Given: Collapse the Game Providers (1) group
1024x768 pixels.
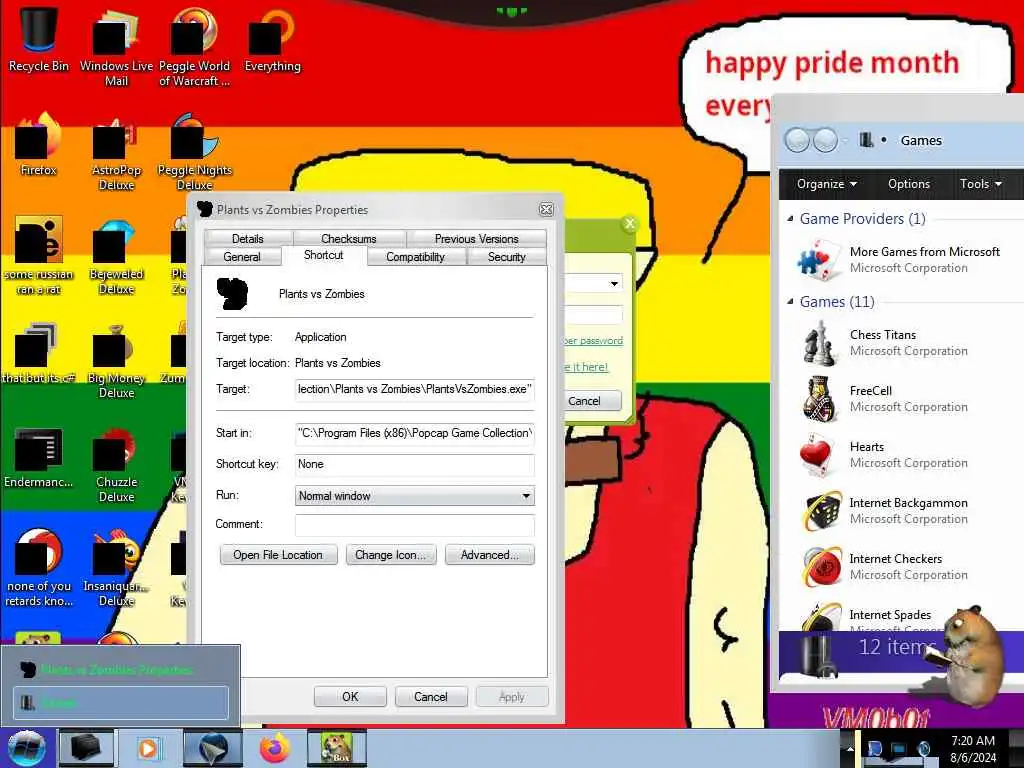Looking at the screenshot, I should (790, 219).
